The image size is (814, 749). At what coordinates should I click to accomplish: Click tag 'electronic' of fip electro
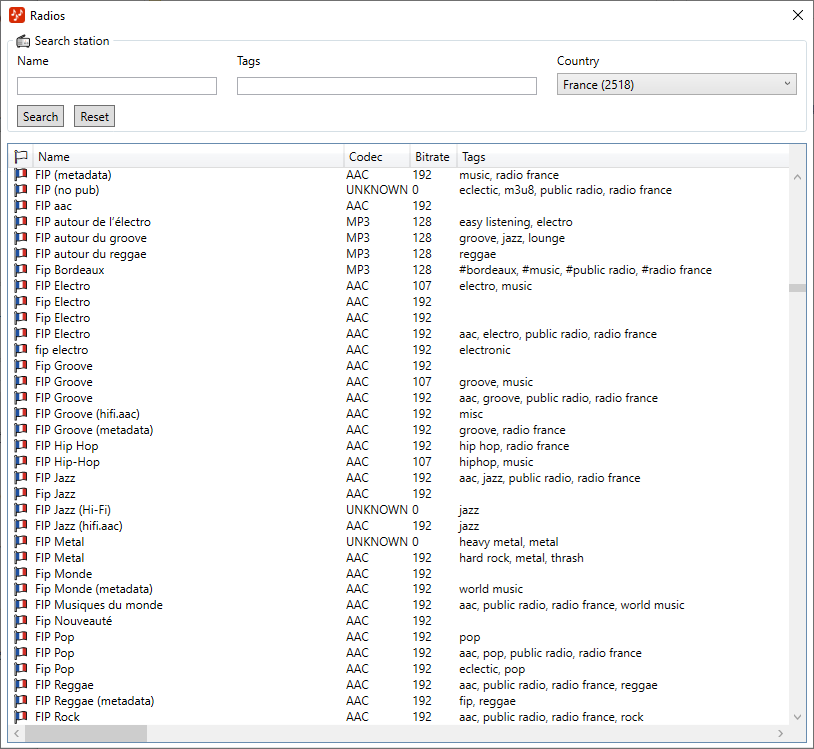pyautogui.click(x=484, y=350)
